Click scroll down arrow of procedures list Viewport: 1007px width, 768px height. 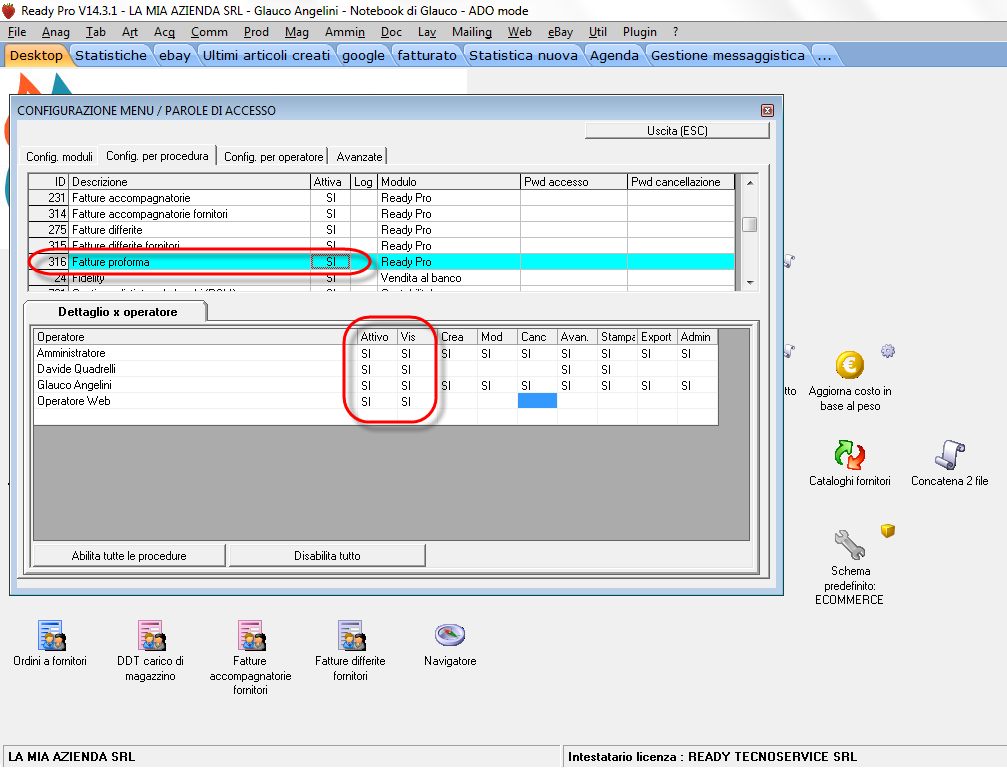click(749, 283)
